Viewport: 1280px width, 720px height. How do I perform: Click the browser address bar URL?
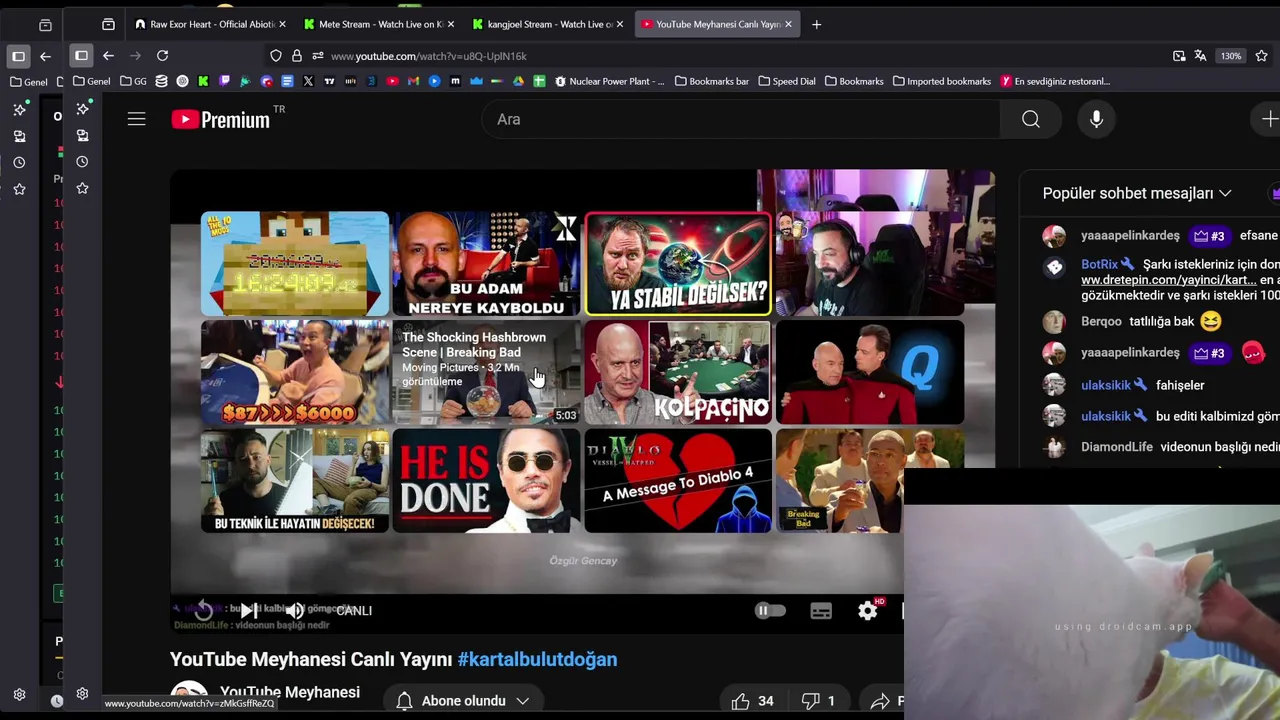coord(429,56)
